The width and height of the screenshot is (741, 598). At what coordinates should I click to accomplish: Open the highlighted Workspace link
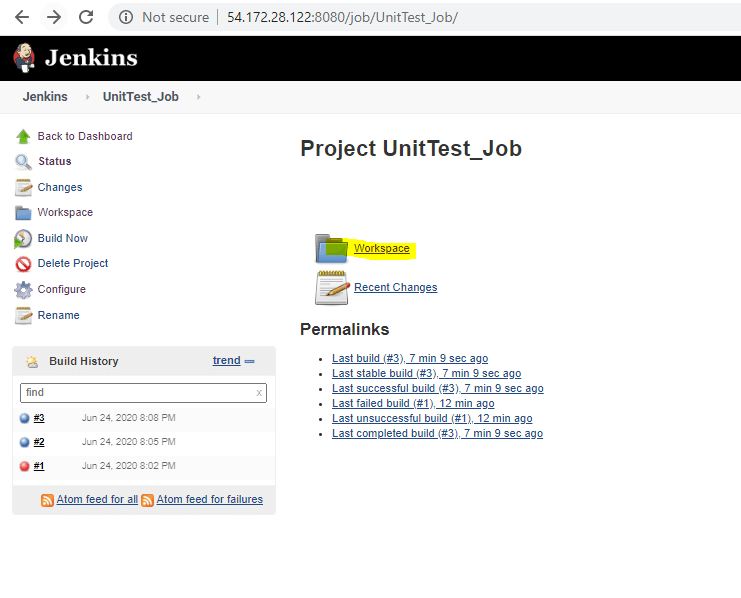click(382, 248)
